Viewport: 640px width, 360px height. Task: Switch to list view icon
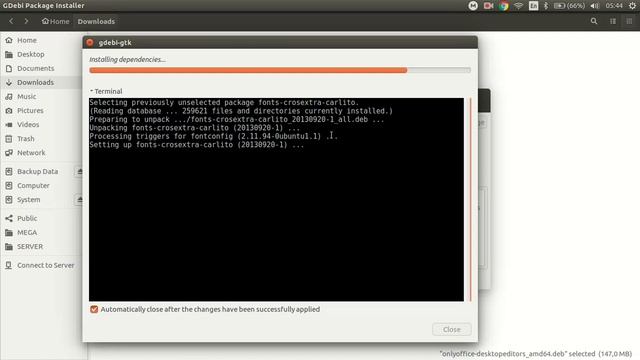(613, 21)
